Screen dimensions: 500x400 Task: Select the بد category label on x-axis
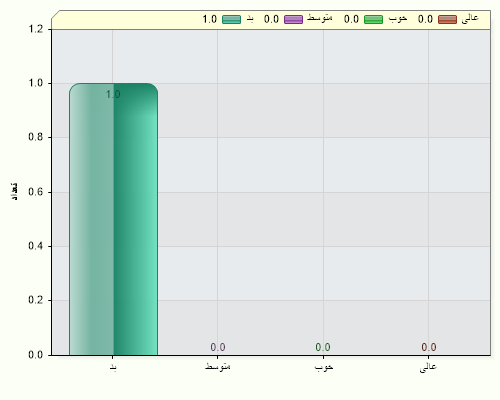click(x=113, y=367)
